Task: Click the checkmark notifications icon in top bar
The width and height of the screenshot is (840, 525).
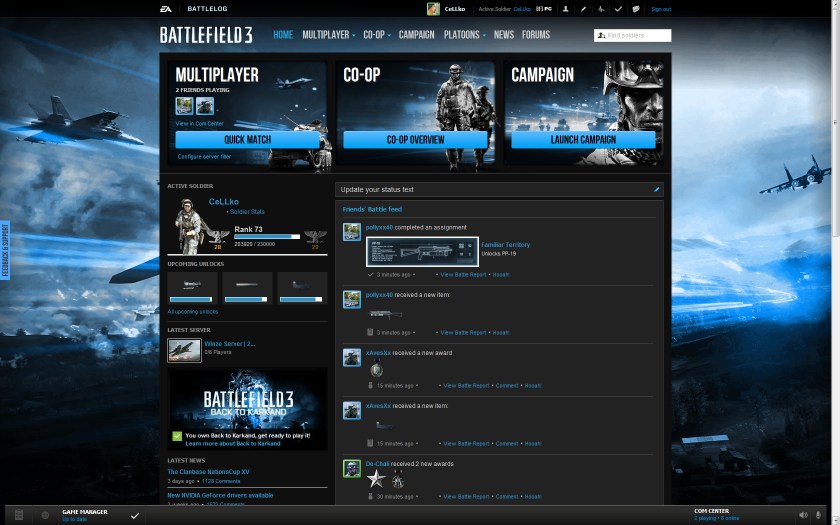Action: [618, 9]
